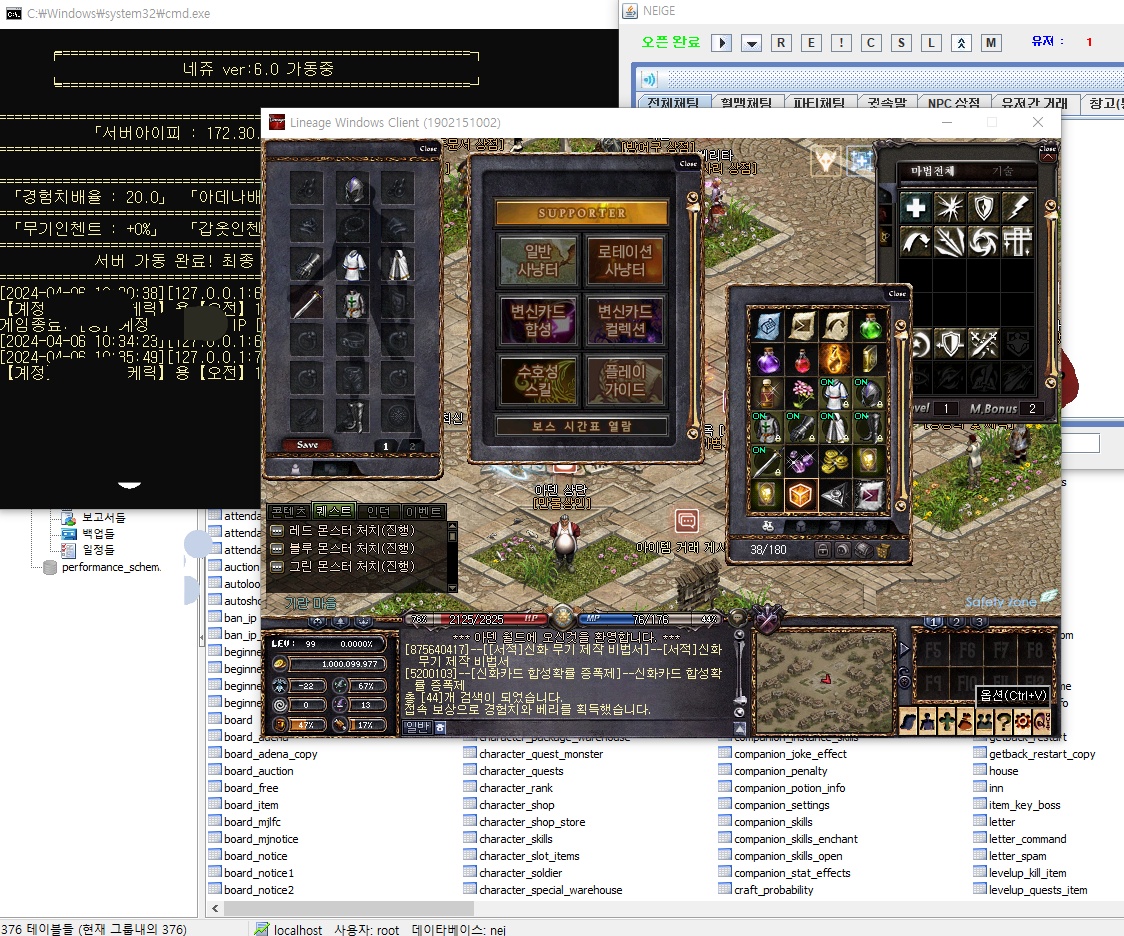Toggle the ON helmet inventory item

(x=870, y=393)
